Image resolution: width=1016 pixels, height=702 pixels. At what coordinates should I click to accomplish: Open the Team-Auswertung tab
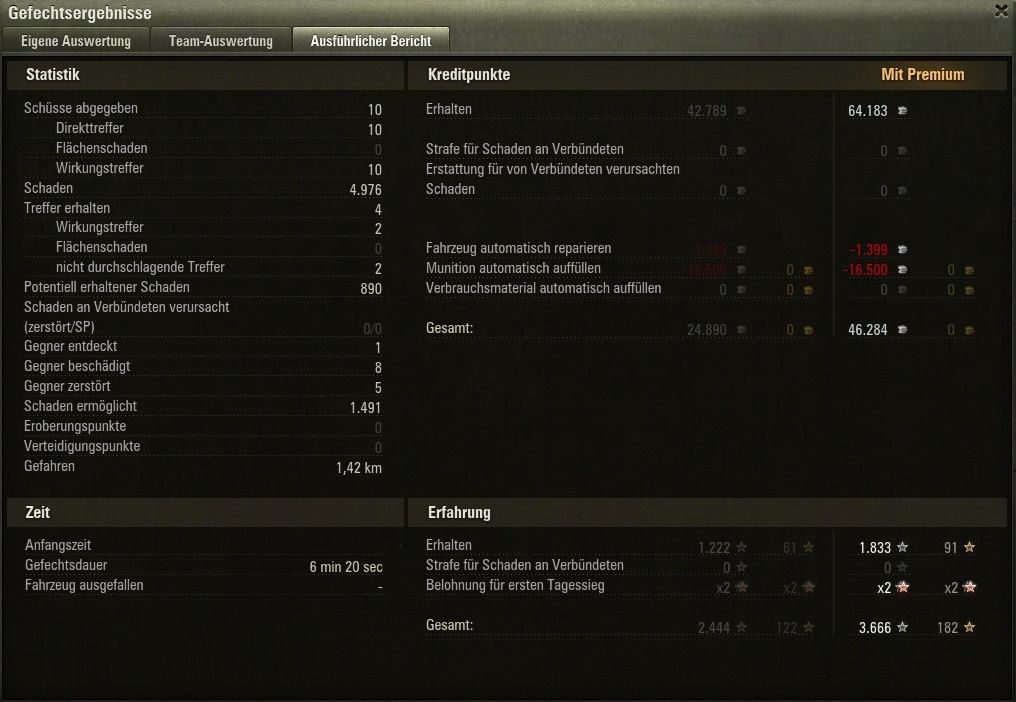221,41
